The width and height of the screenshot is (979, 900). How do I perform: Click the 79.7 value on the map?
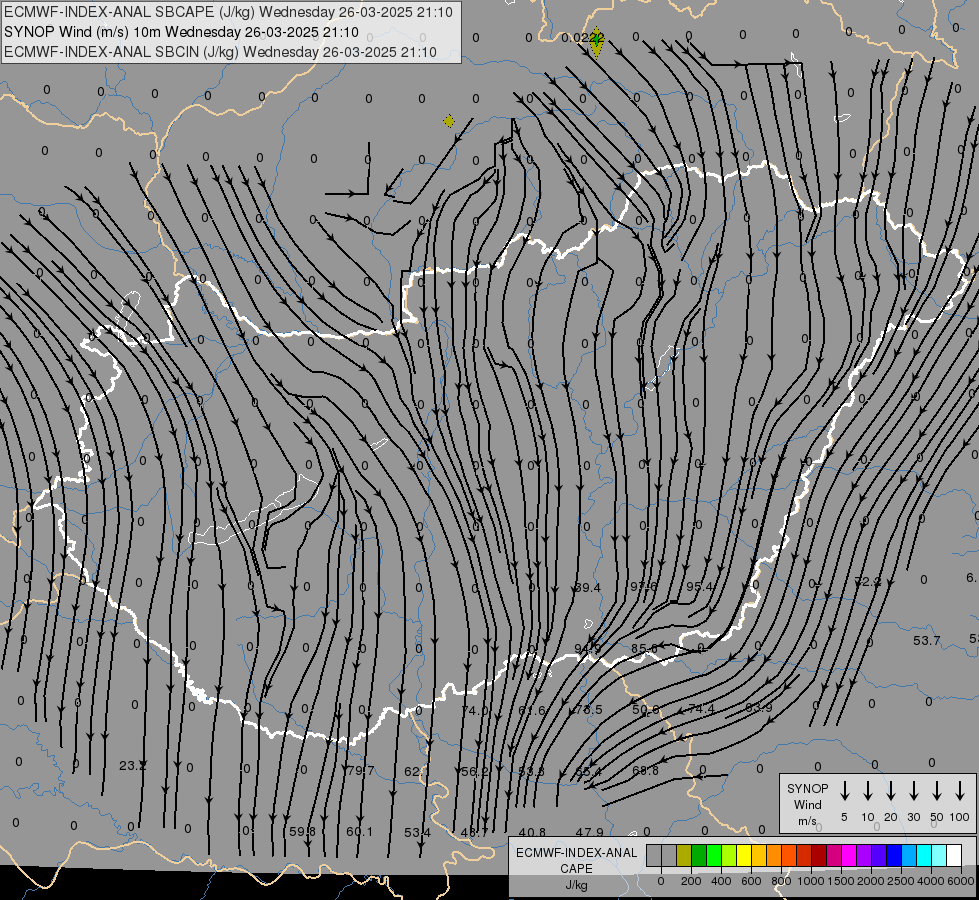pos(360,771)
